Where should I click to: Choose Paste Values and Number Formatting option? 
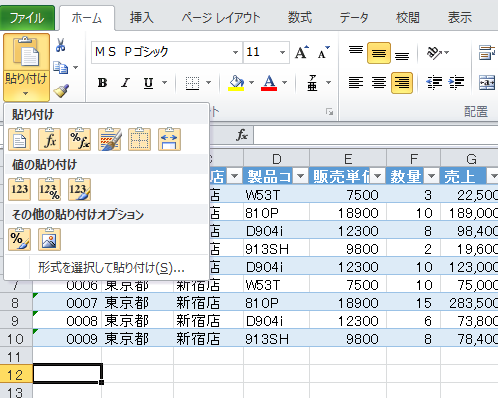click(x=49, y=189)
